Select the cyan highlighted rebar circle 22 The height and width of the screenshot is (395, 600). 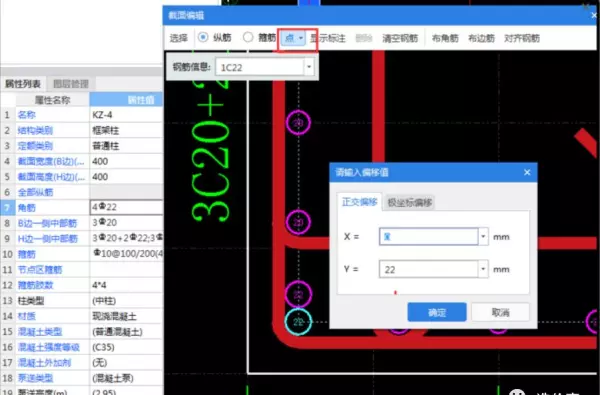point(298,322)
